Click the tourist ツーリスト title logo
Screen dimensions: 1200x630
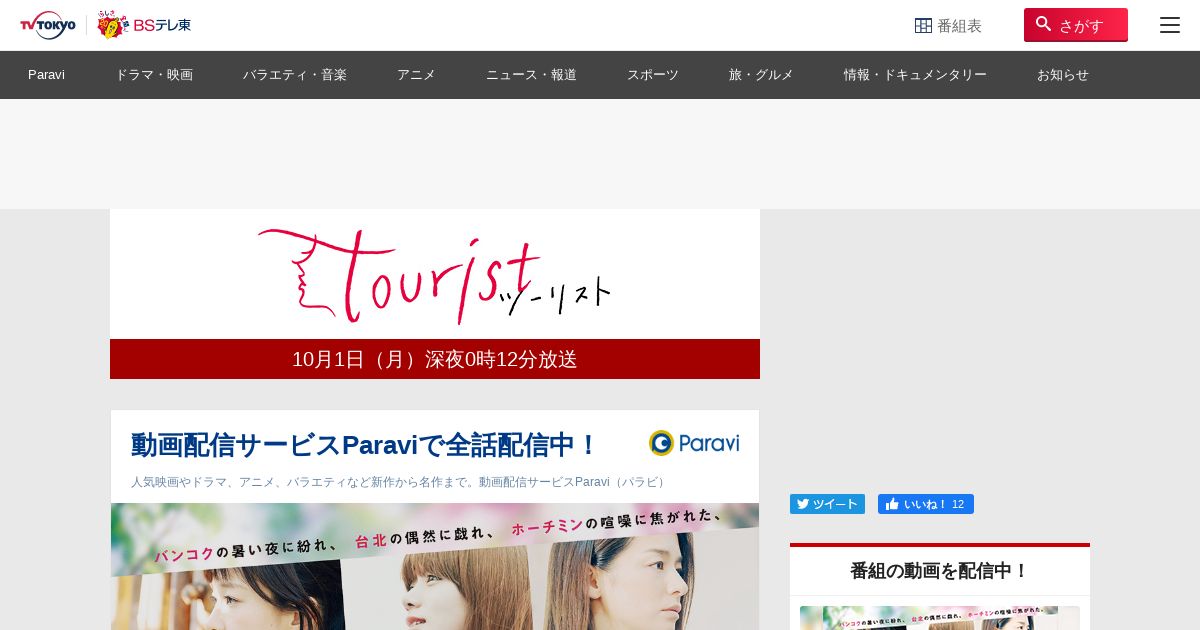(x=435, y=276)
